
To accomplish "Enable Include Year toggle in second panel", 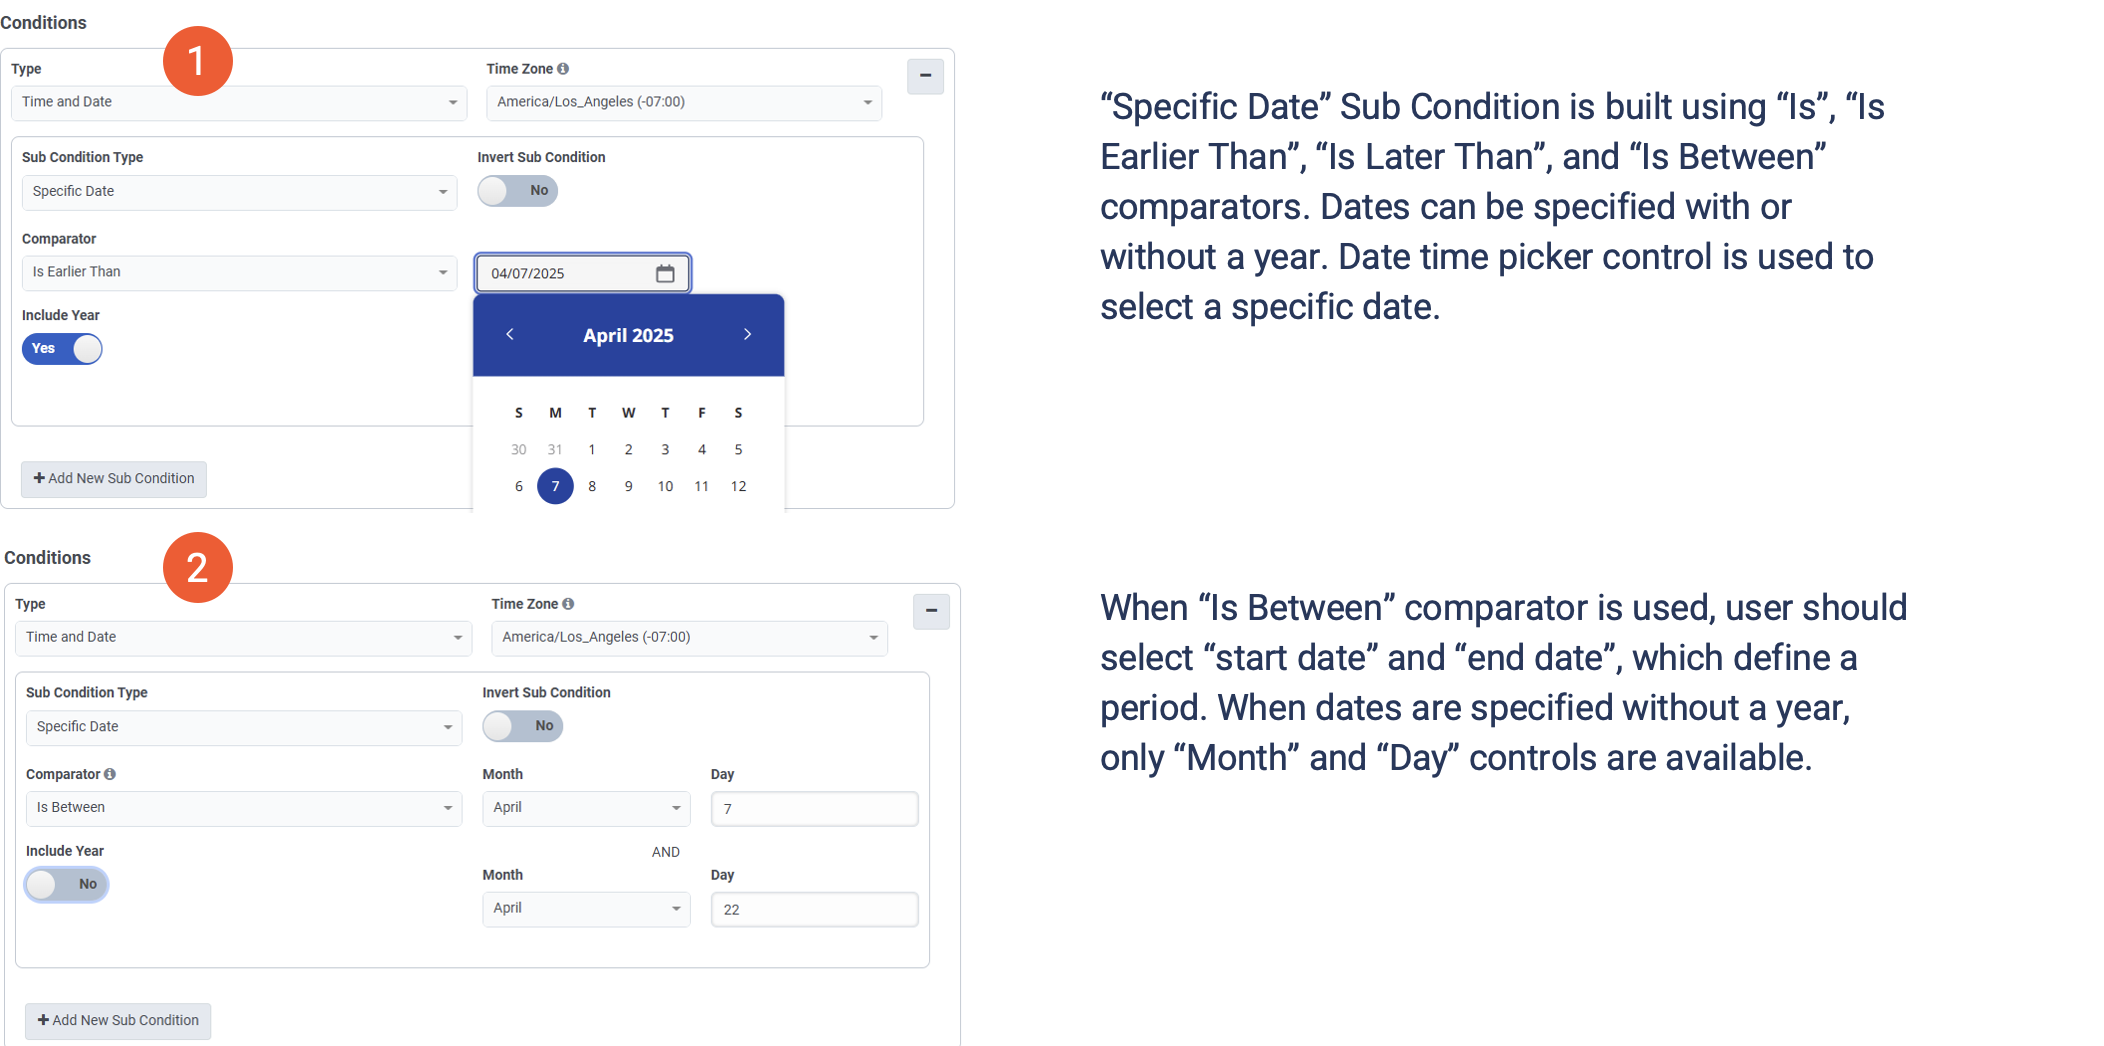I will (x=66, y=884).
